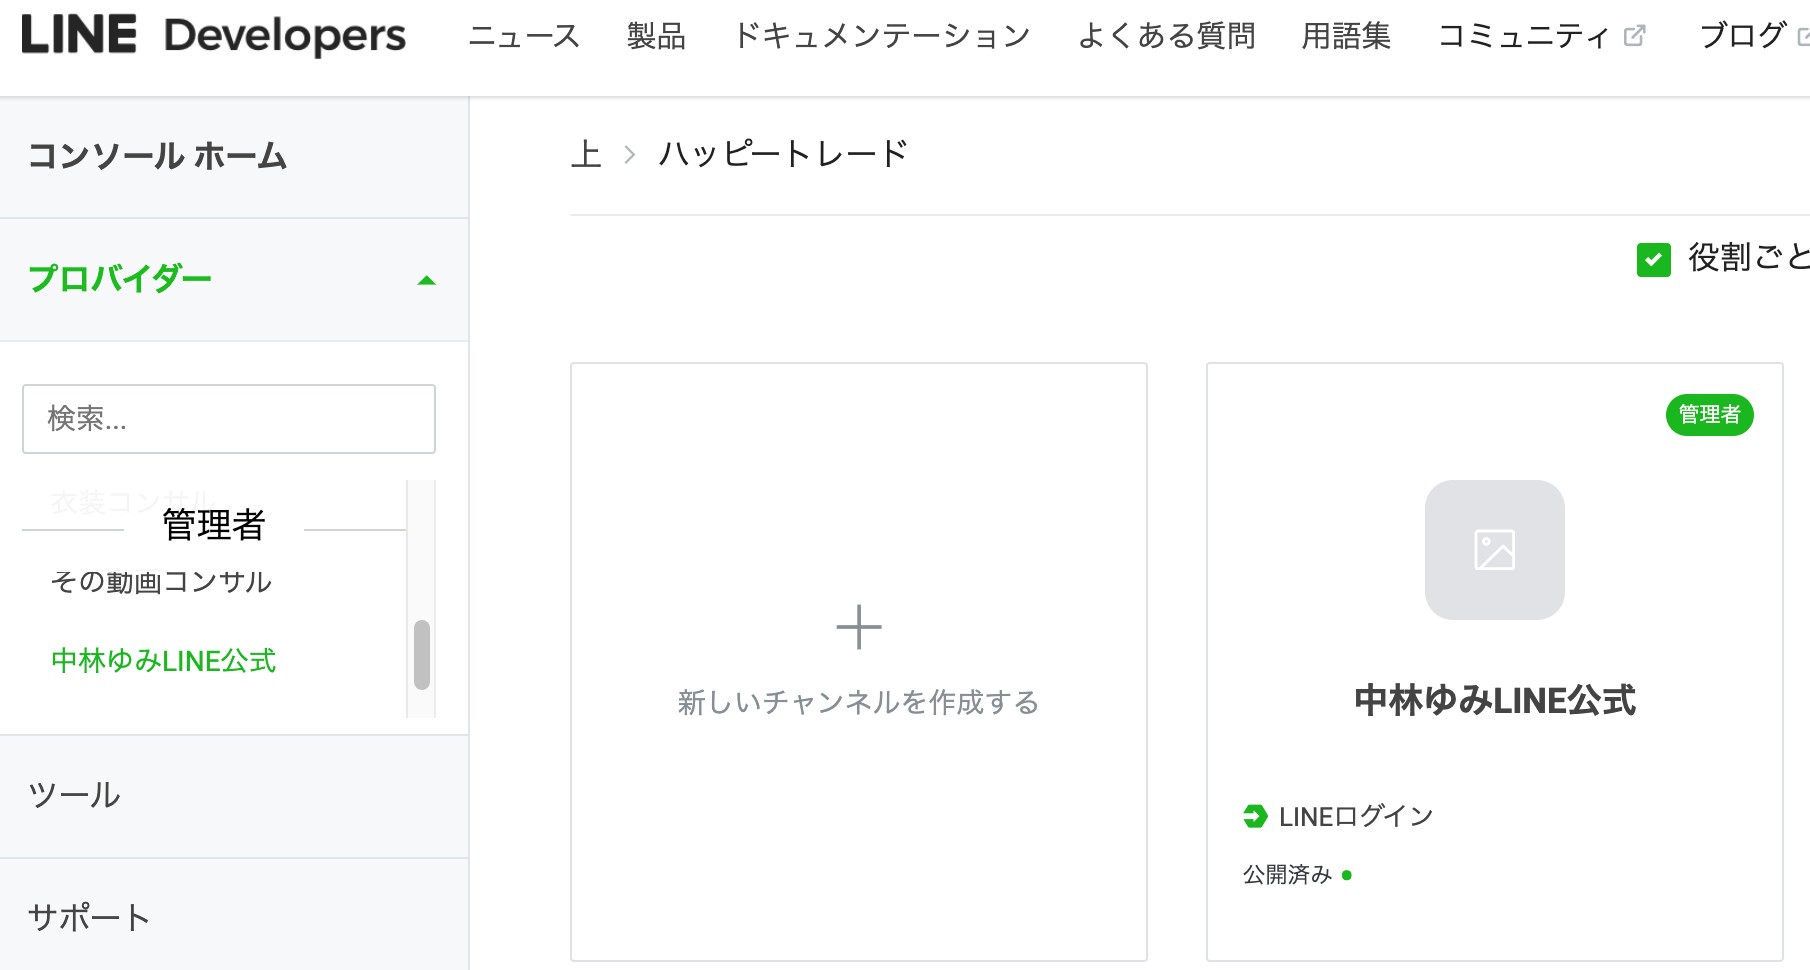Click the LINEログイン arrow icon
The width and height of the screenshot is (1810, 970).
(x=1255, y=816)
